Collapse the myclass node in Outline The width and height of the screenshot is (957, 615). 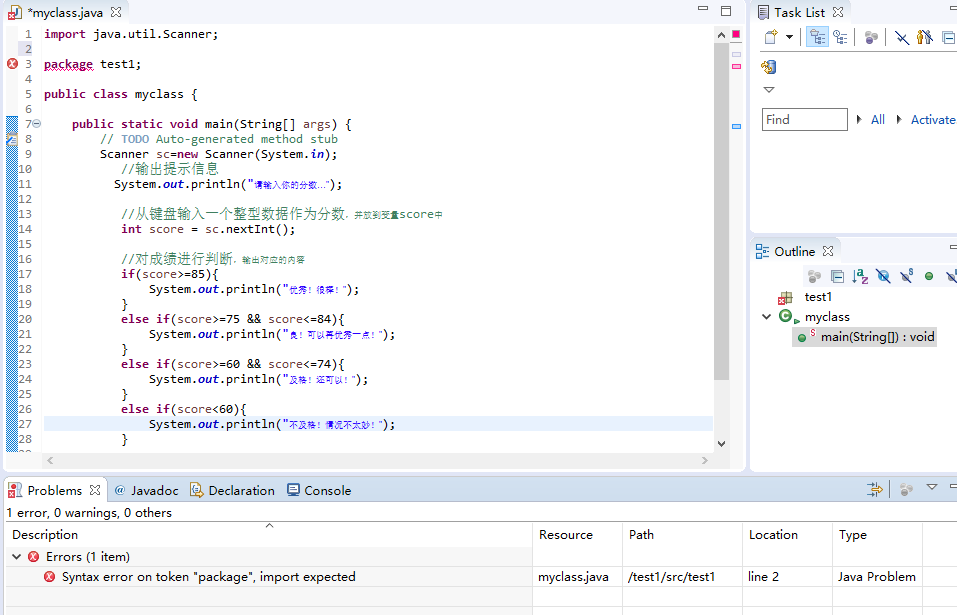(767, 317)
